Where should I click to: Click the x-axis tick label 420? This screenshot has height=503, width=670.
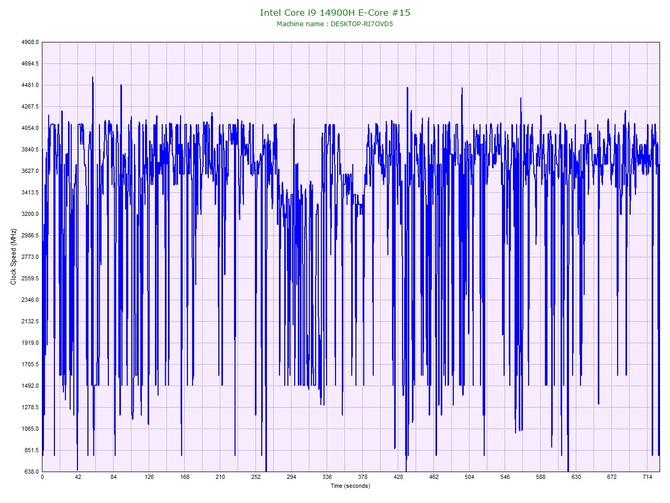click(398, 477)
